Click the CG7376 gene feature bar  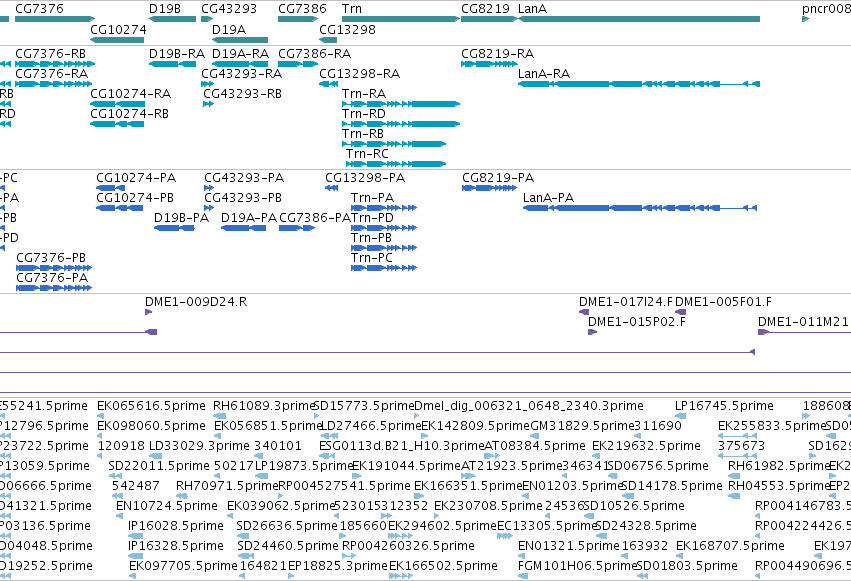coord(55,19)
